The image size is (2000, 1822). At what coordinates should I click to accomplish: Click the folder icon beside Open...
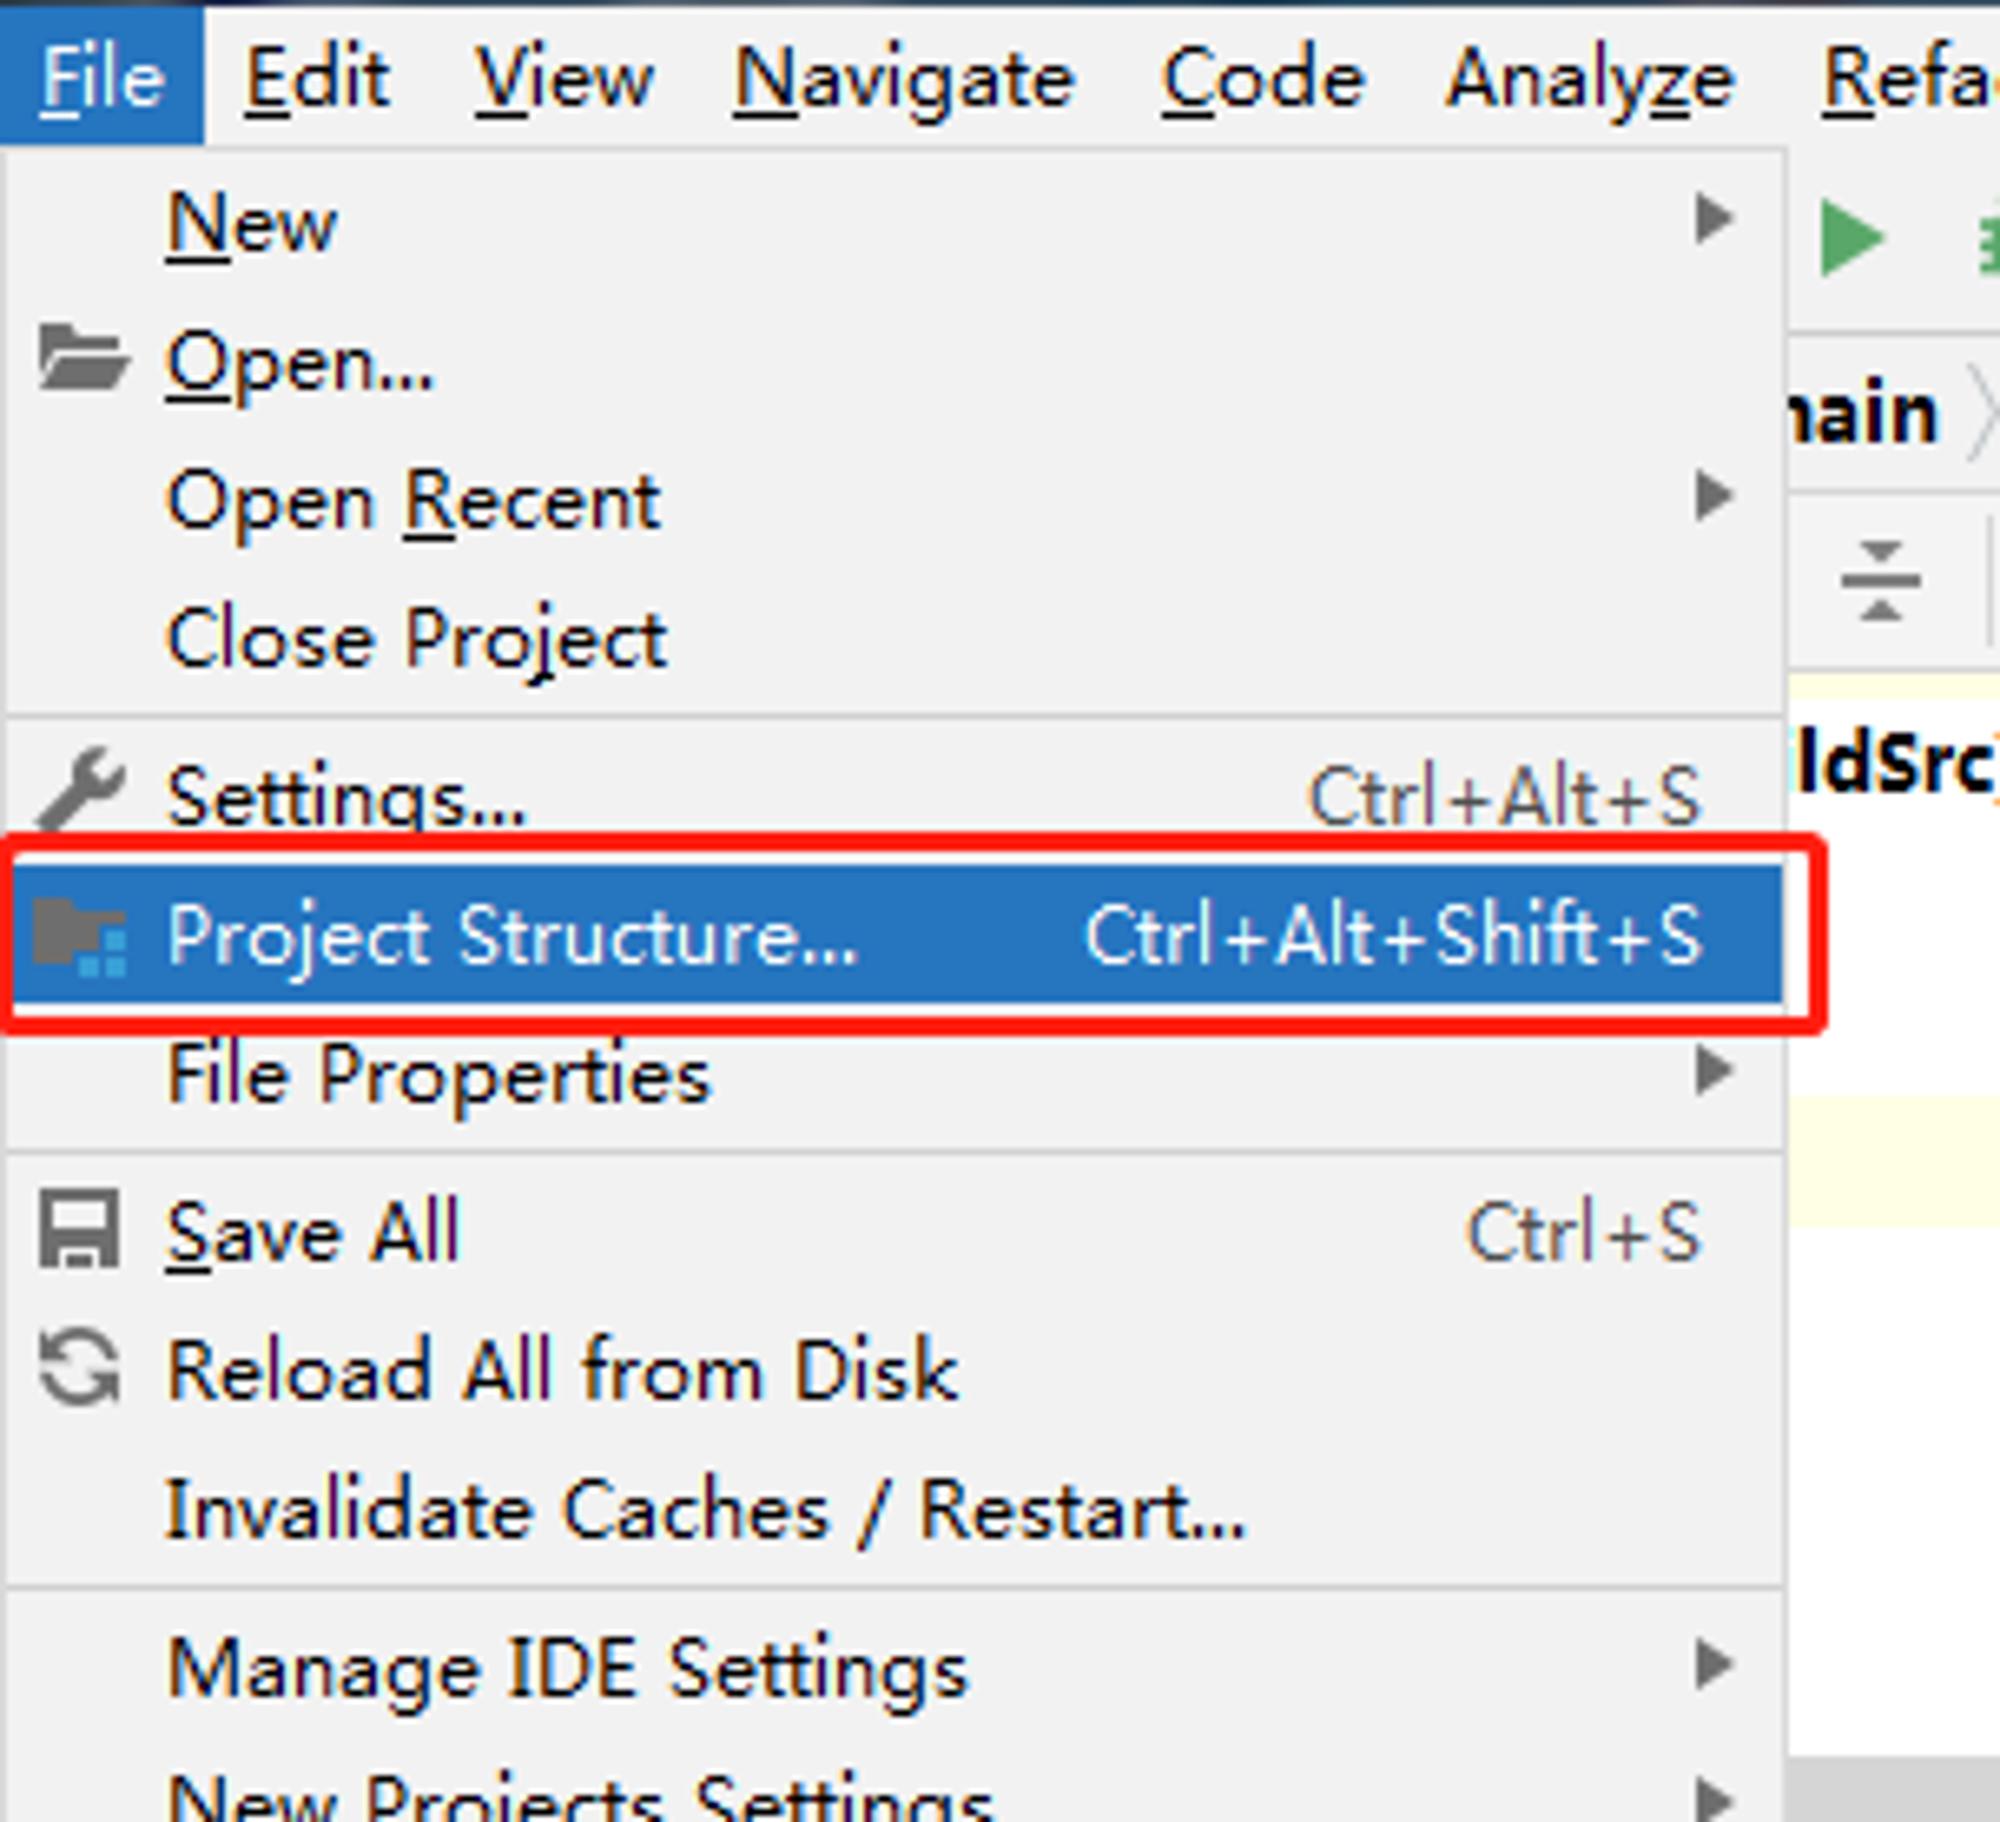coord(83,357)
